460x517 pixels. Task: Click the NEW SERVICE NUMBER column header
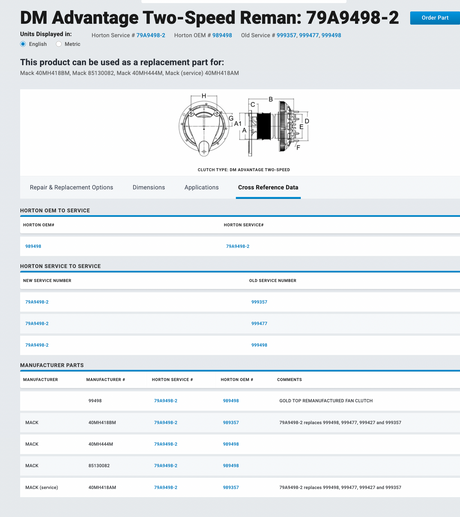click(47, 281)
